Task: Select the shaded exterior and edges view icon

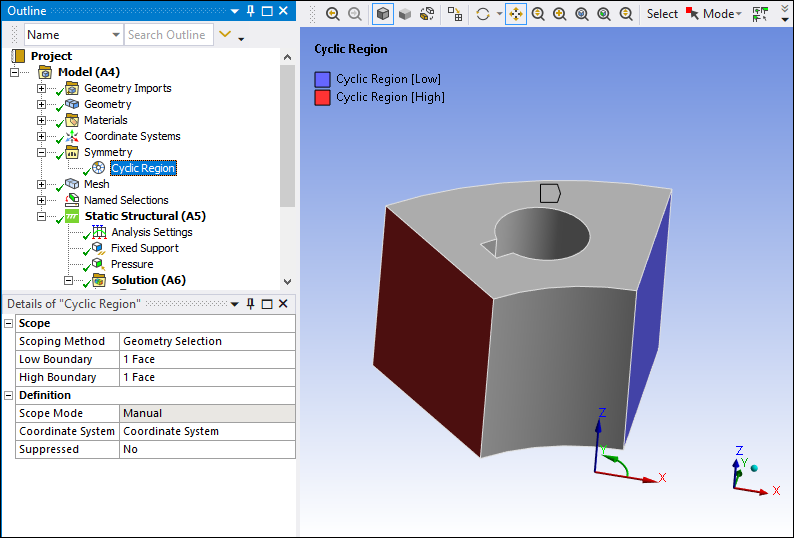Action: (x=383, y=14)
